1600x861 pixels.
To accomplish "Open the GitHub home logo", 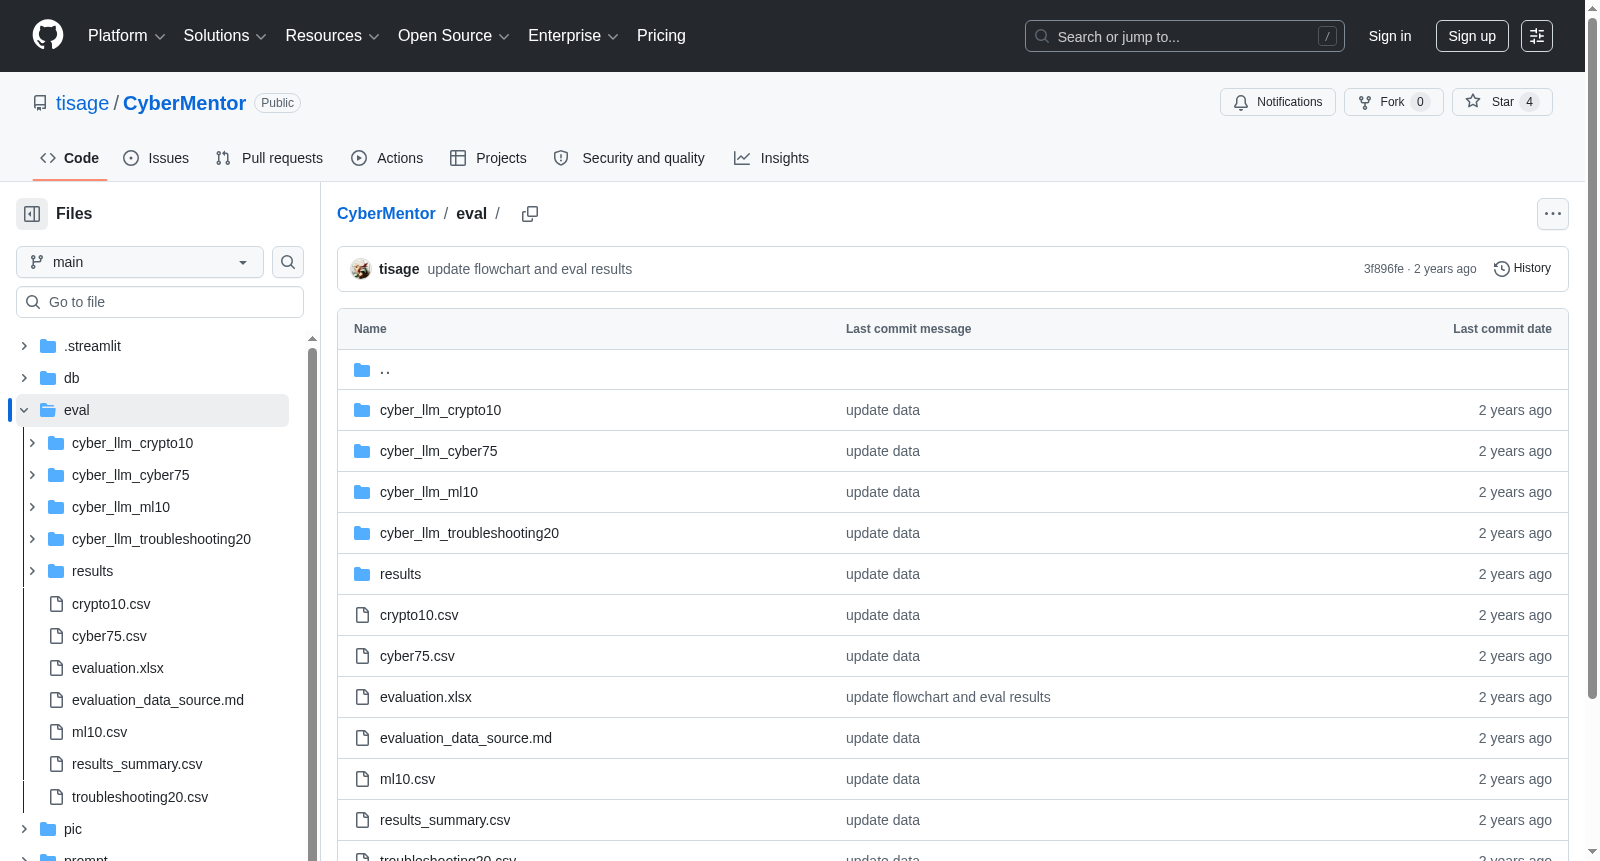I will coord(48,35).
